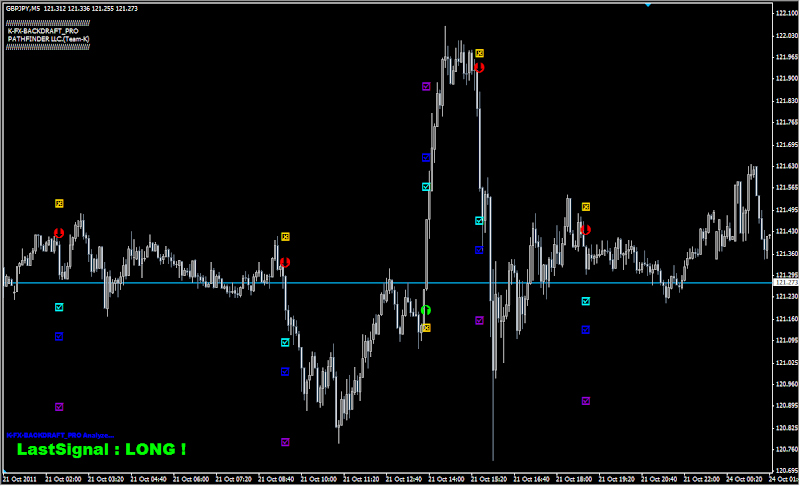Viewport: 800px width, 486px height.
Task: Select the cyan target marker of the long signal
Action: pos(426,187)
